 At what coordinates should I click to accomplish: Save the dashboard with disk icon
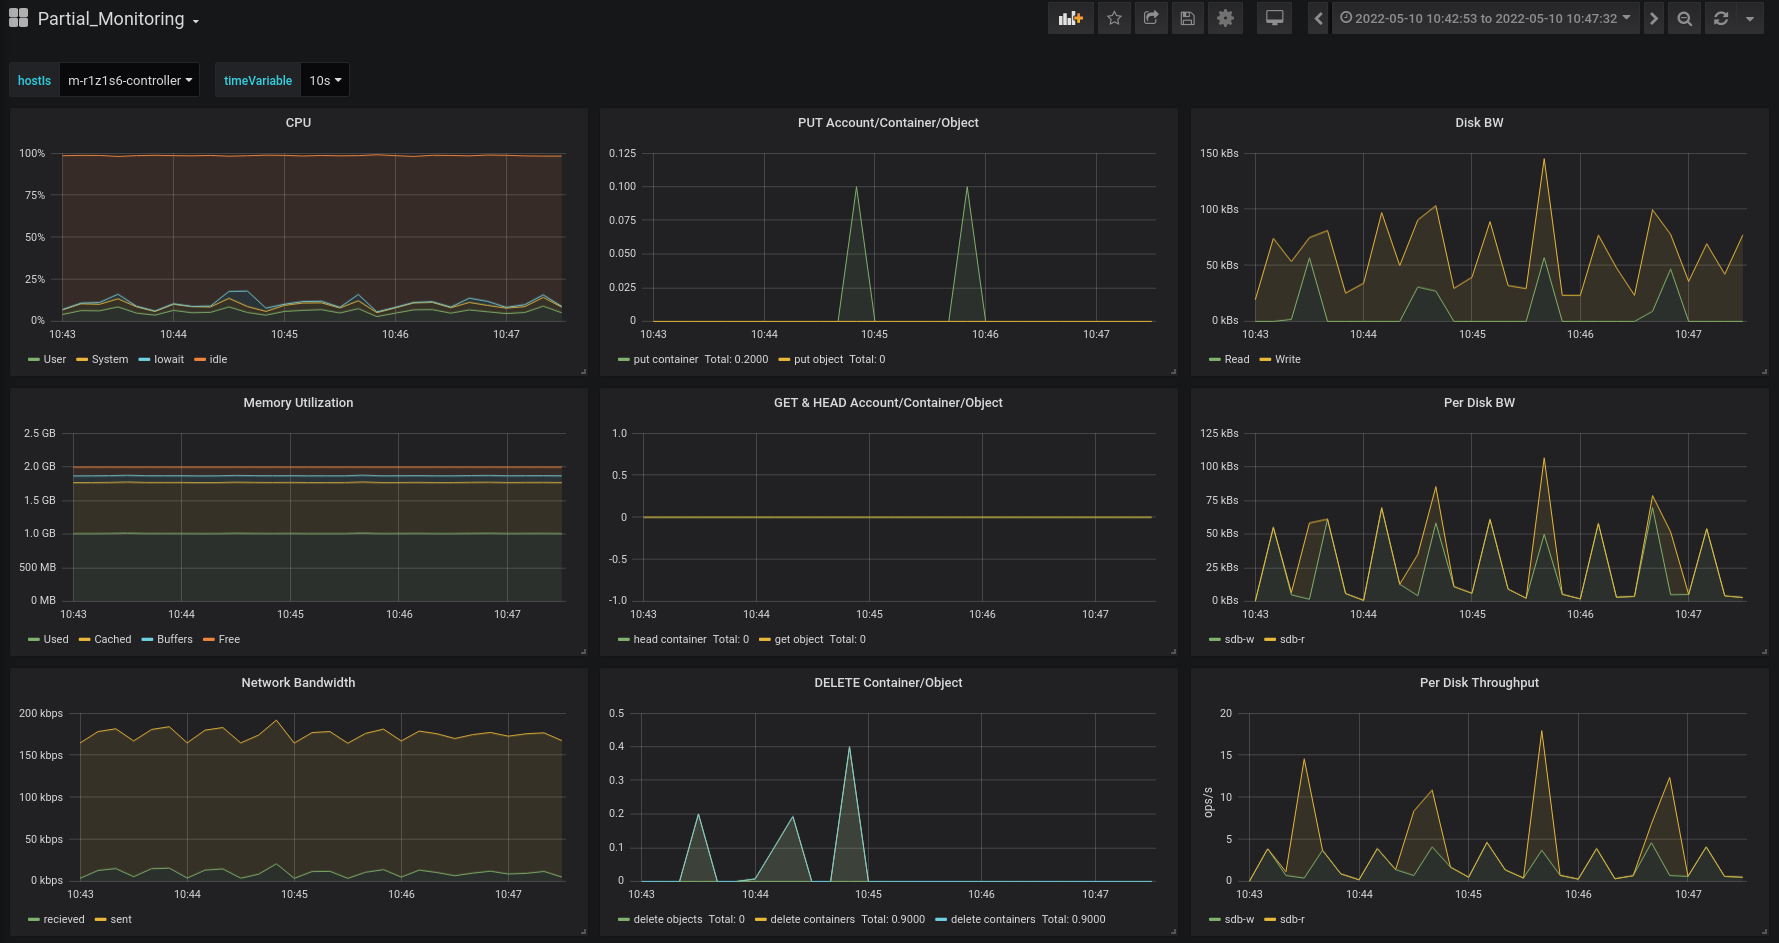coord(1188,18)
